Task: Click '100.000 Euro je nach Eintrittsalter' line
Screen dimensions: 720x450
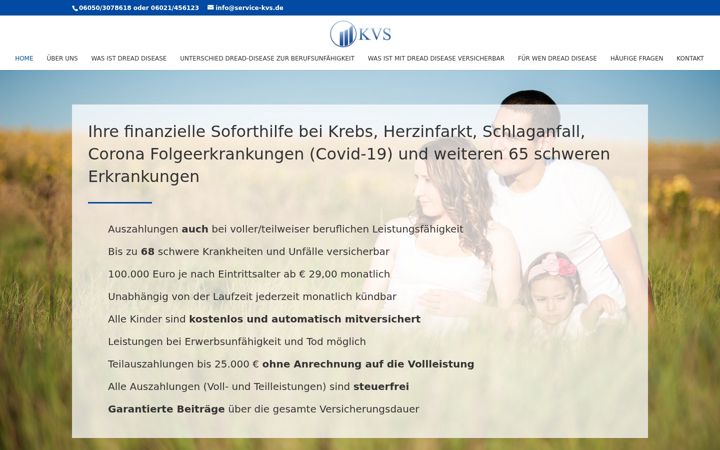Action: pyautogui.click(x=249, y=274)
